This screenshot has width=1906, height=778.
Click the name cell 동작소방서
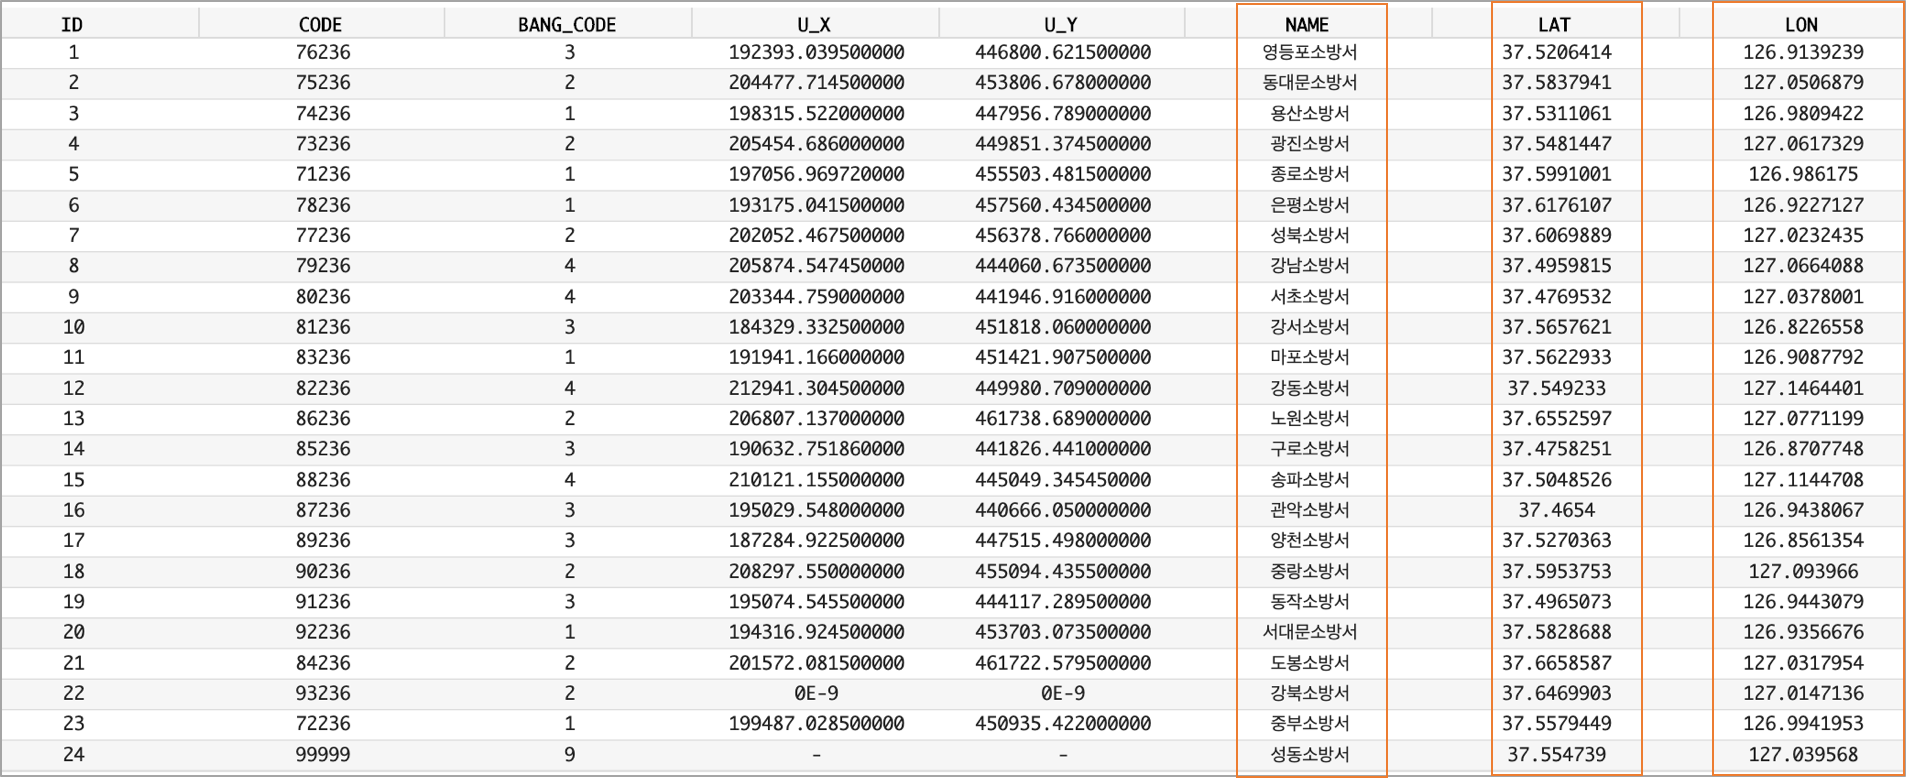1310,601
